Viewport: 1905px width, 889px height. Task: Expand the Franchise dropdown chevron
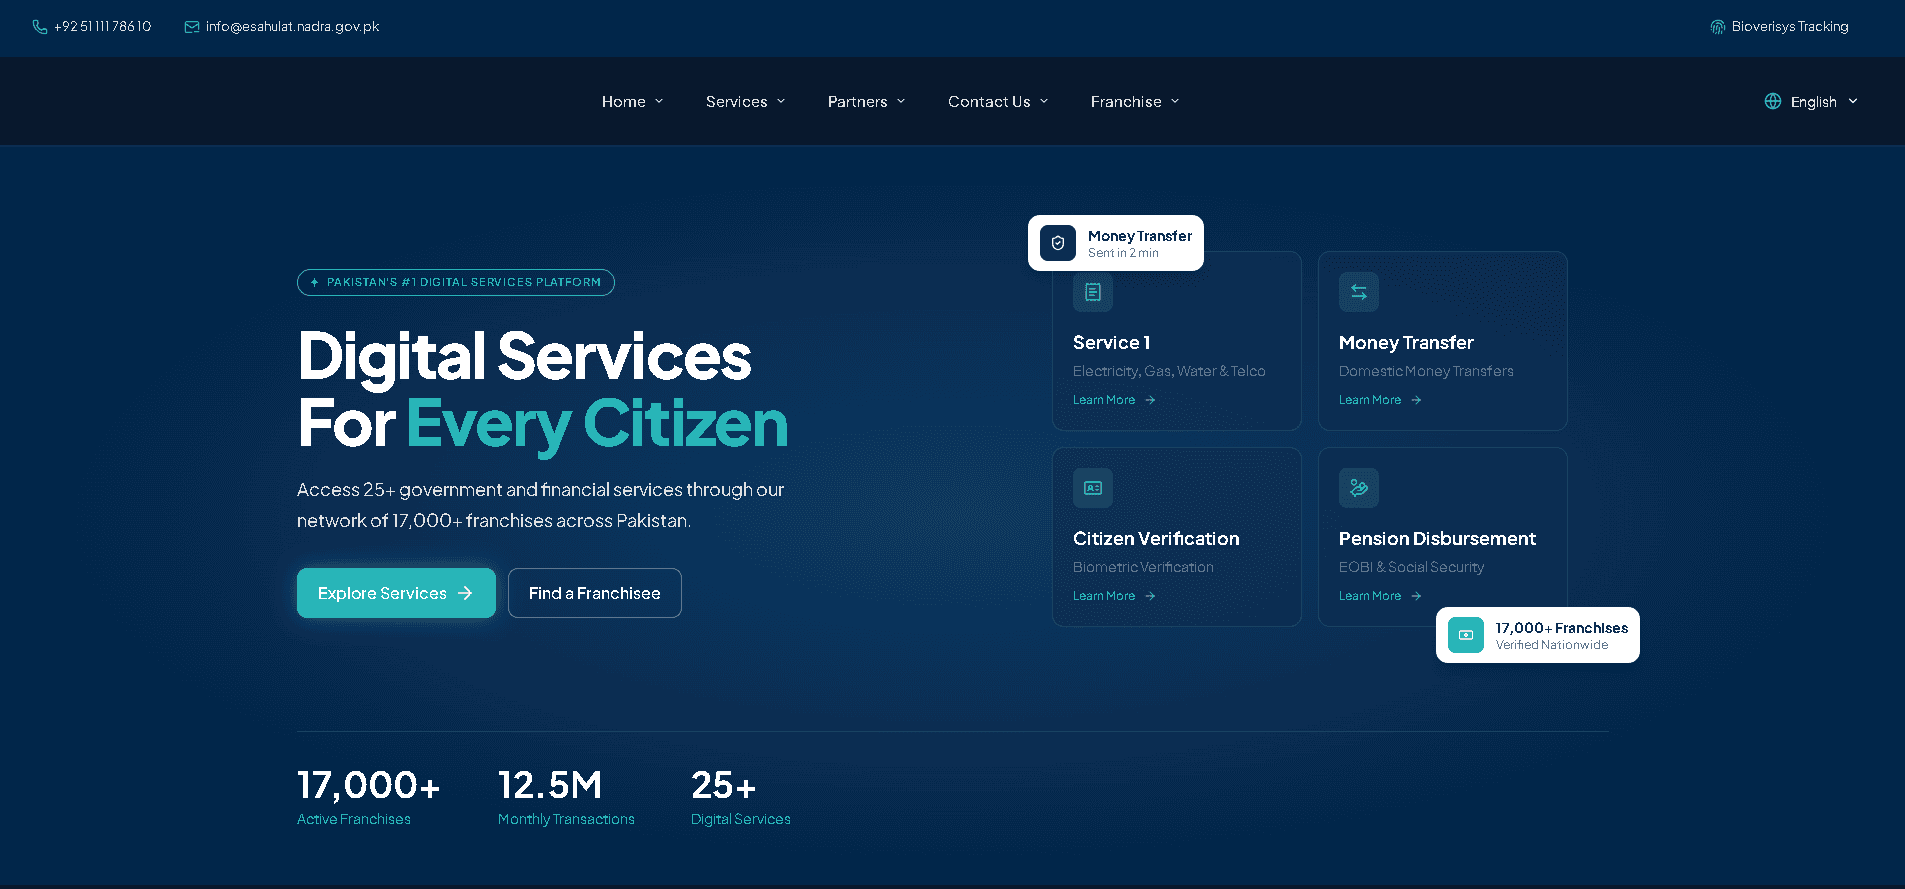point(1175,101)
